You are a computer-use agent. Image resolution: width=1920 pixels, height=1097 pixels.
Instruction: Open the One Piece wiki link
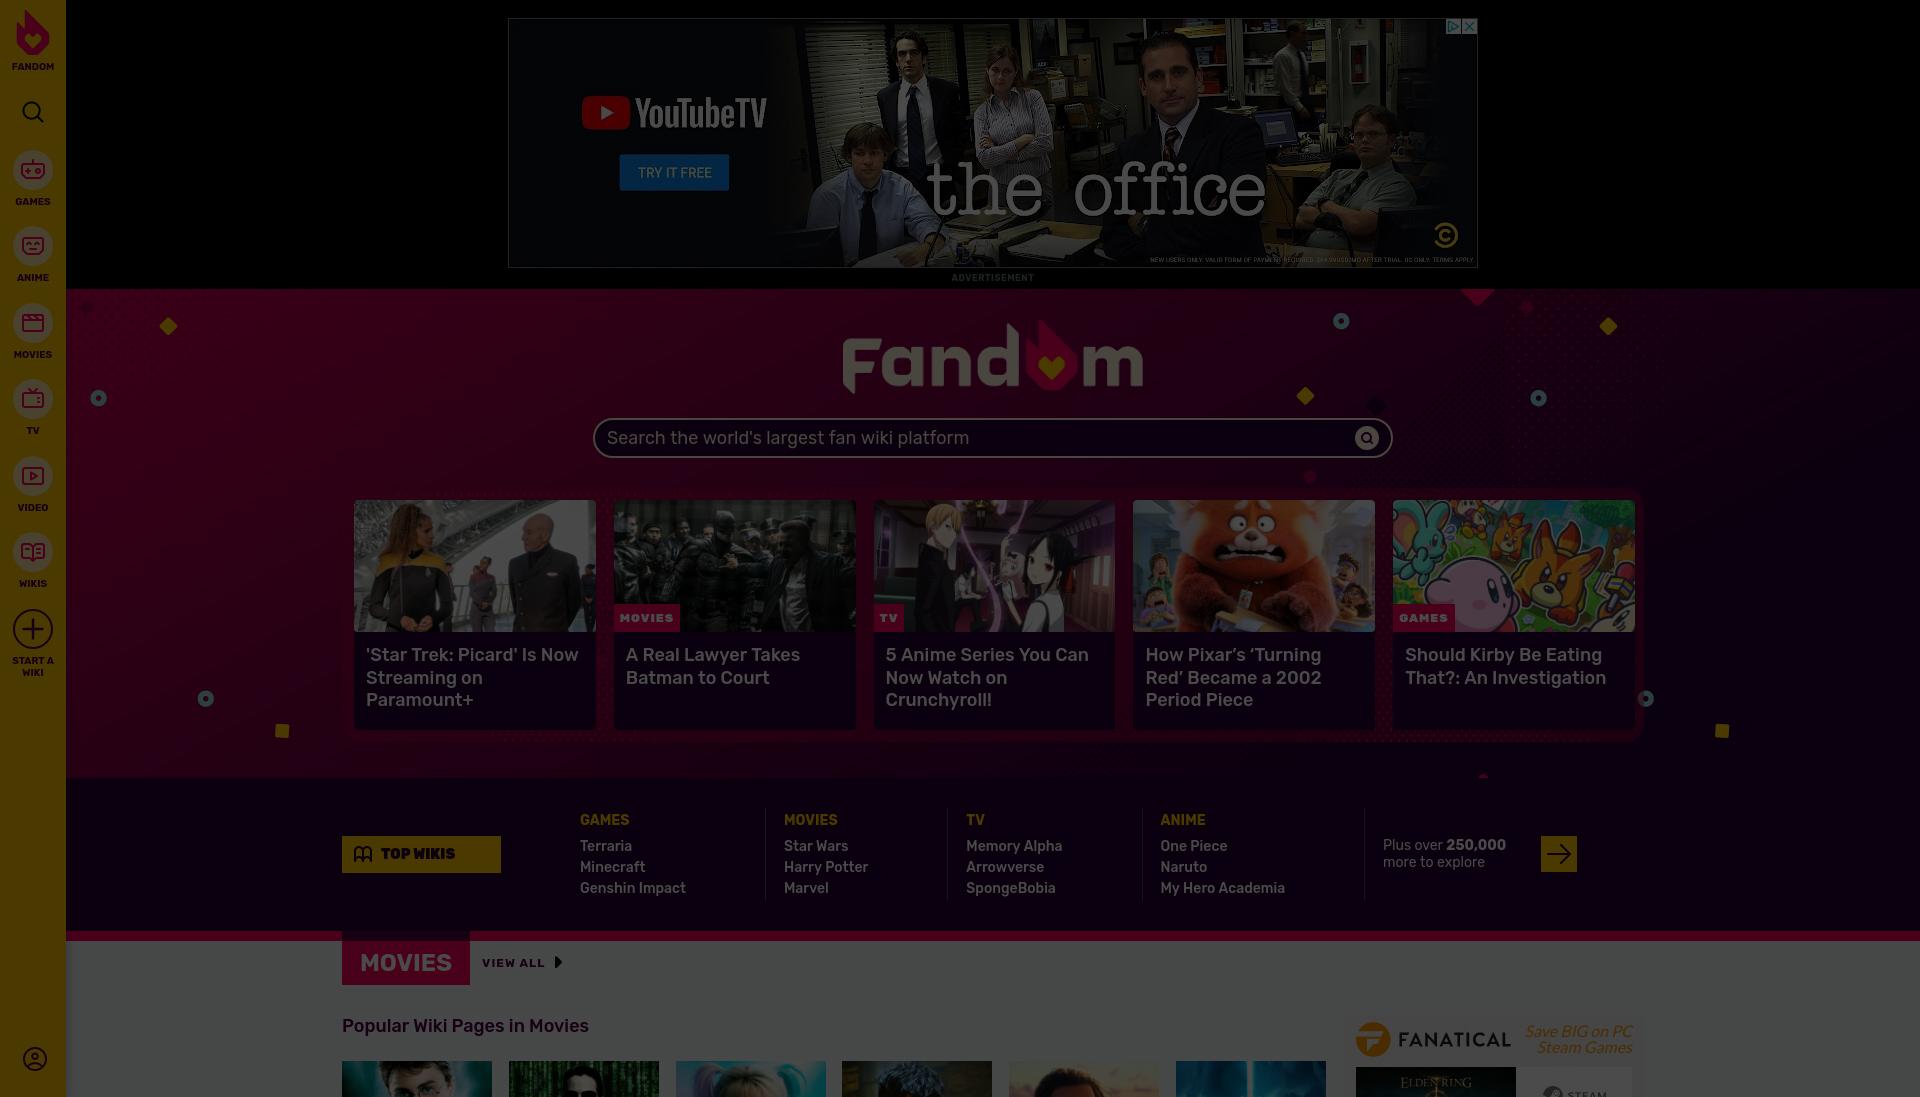click(1194, 846)
